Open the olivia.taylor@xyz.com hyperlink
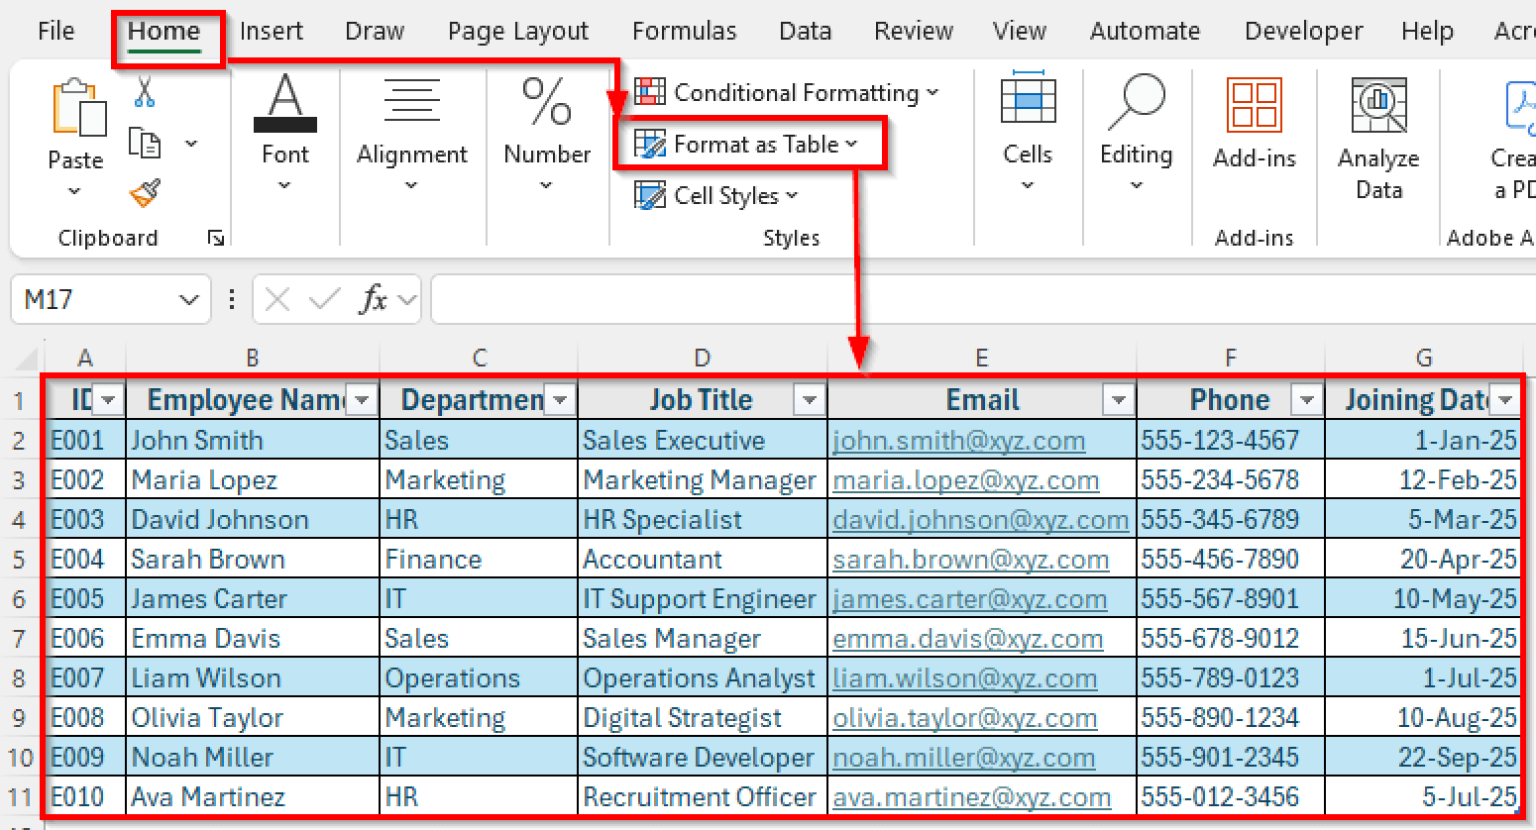The image size is (1536, 830). click(964, 718)
